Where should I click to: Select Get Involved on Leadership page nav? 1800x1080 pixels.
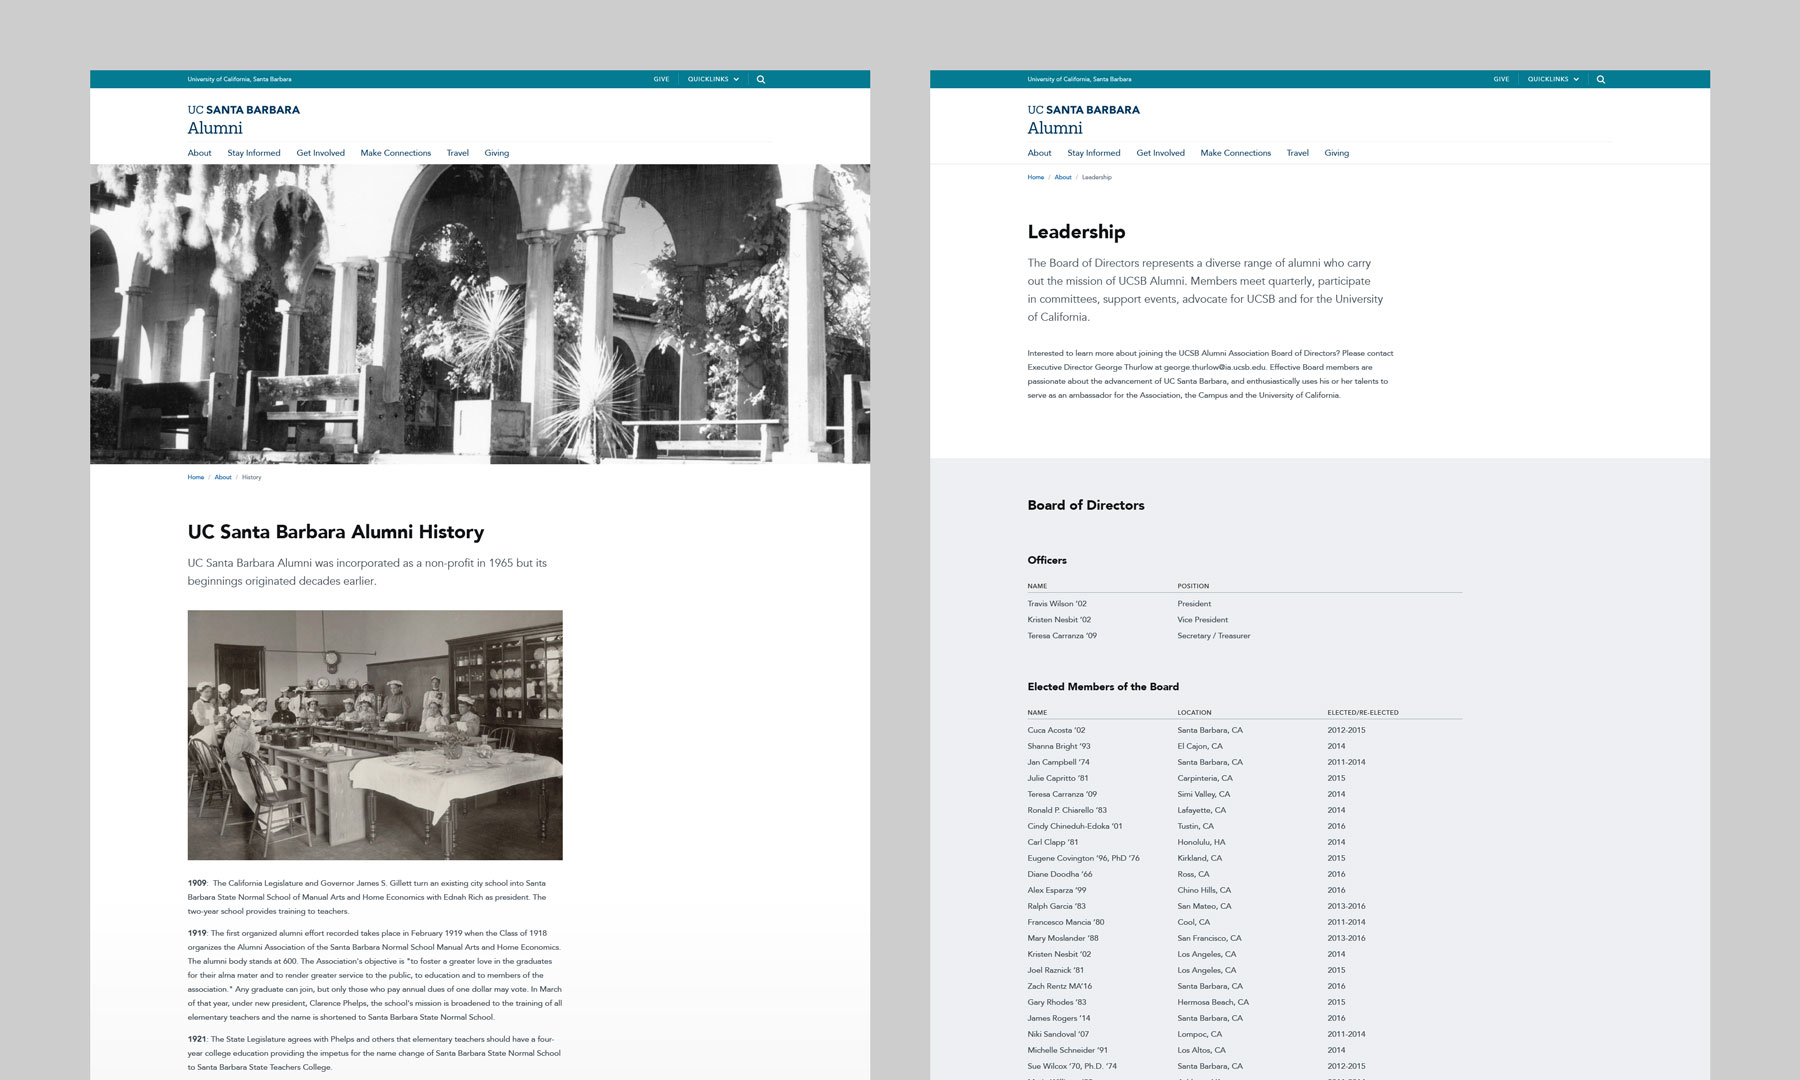click(x=1160, y=153)
